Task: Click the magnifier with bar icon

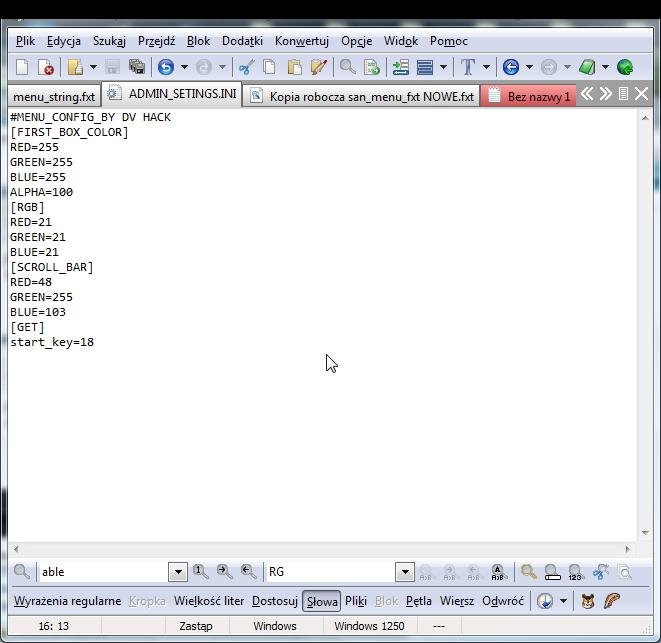Action: click(552, 573)
